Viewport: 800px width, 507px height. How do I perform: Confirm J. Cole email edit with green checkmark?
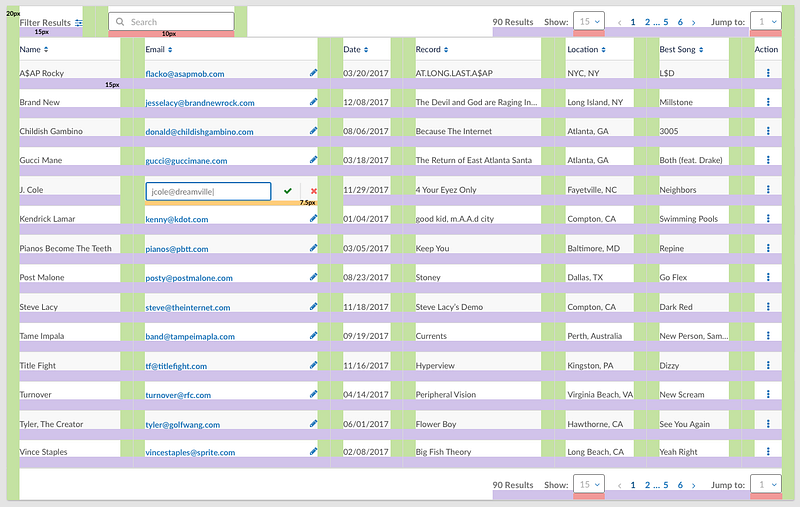coord(288,191)
